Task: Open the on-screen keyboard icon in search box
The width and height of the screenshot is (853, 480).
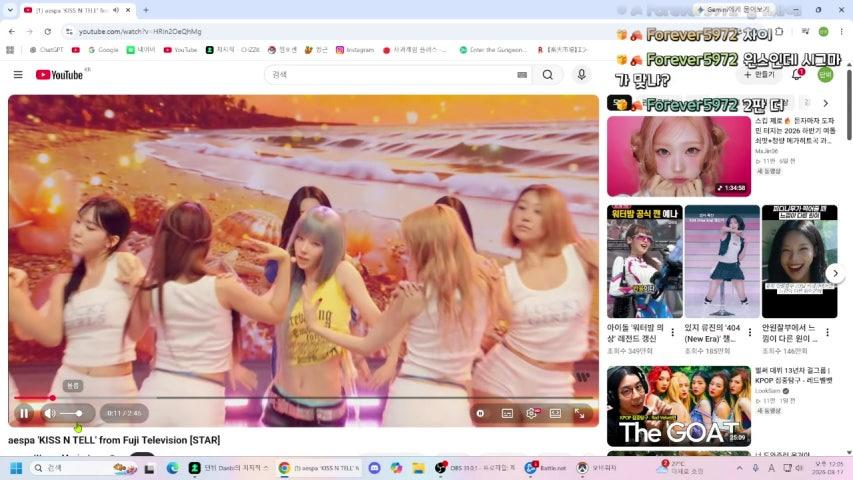Action: click(522, 75)
